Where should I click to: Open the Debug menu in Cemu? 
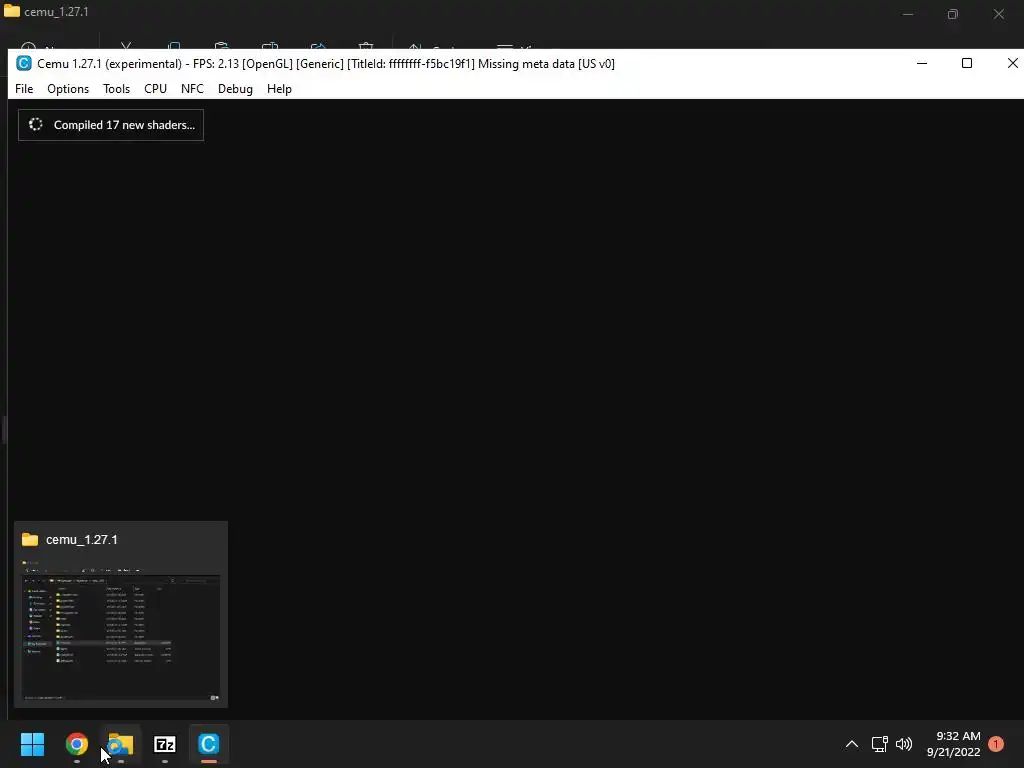coord(235,89)
